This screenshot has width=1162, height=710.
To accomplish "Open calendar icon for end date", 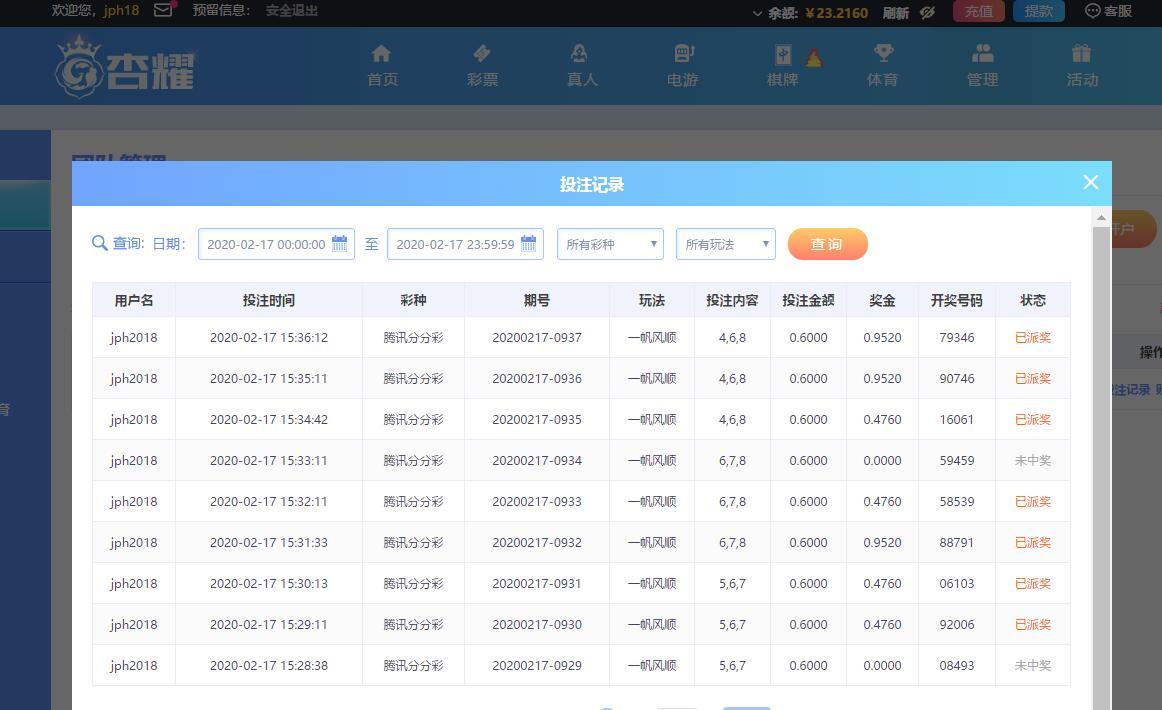I will [x=528, y=243].
